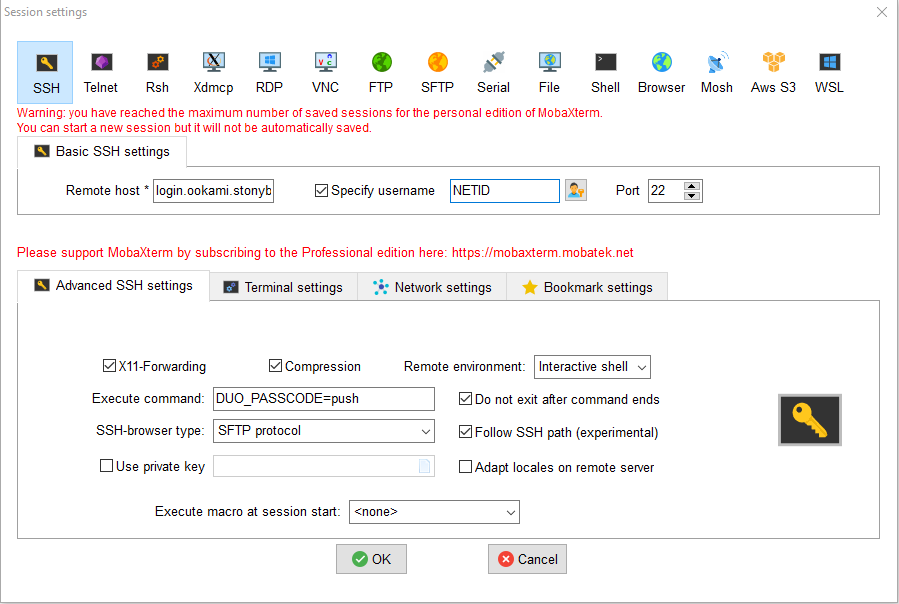Click the Cancel button
This screenshot has height=604, width=899.
[527, 559]
